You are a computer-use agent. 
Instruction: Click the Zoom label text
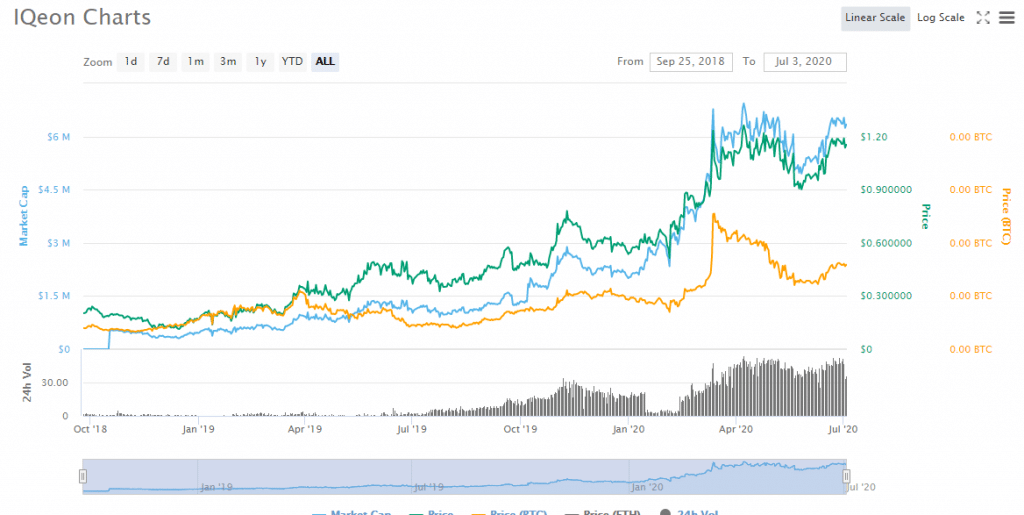pos(98,62)
